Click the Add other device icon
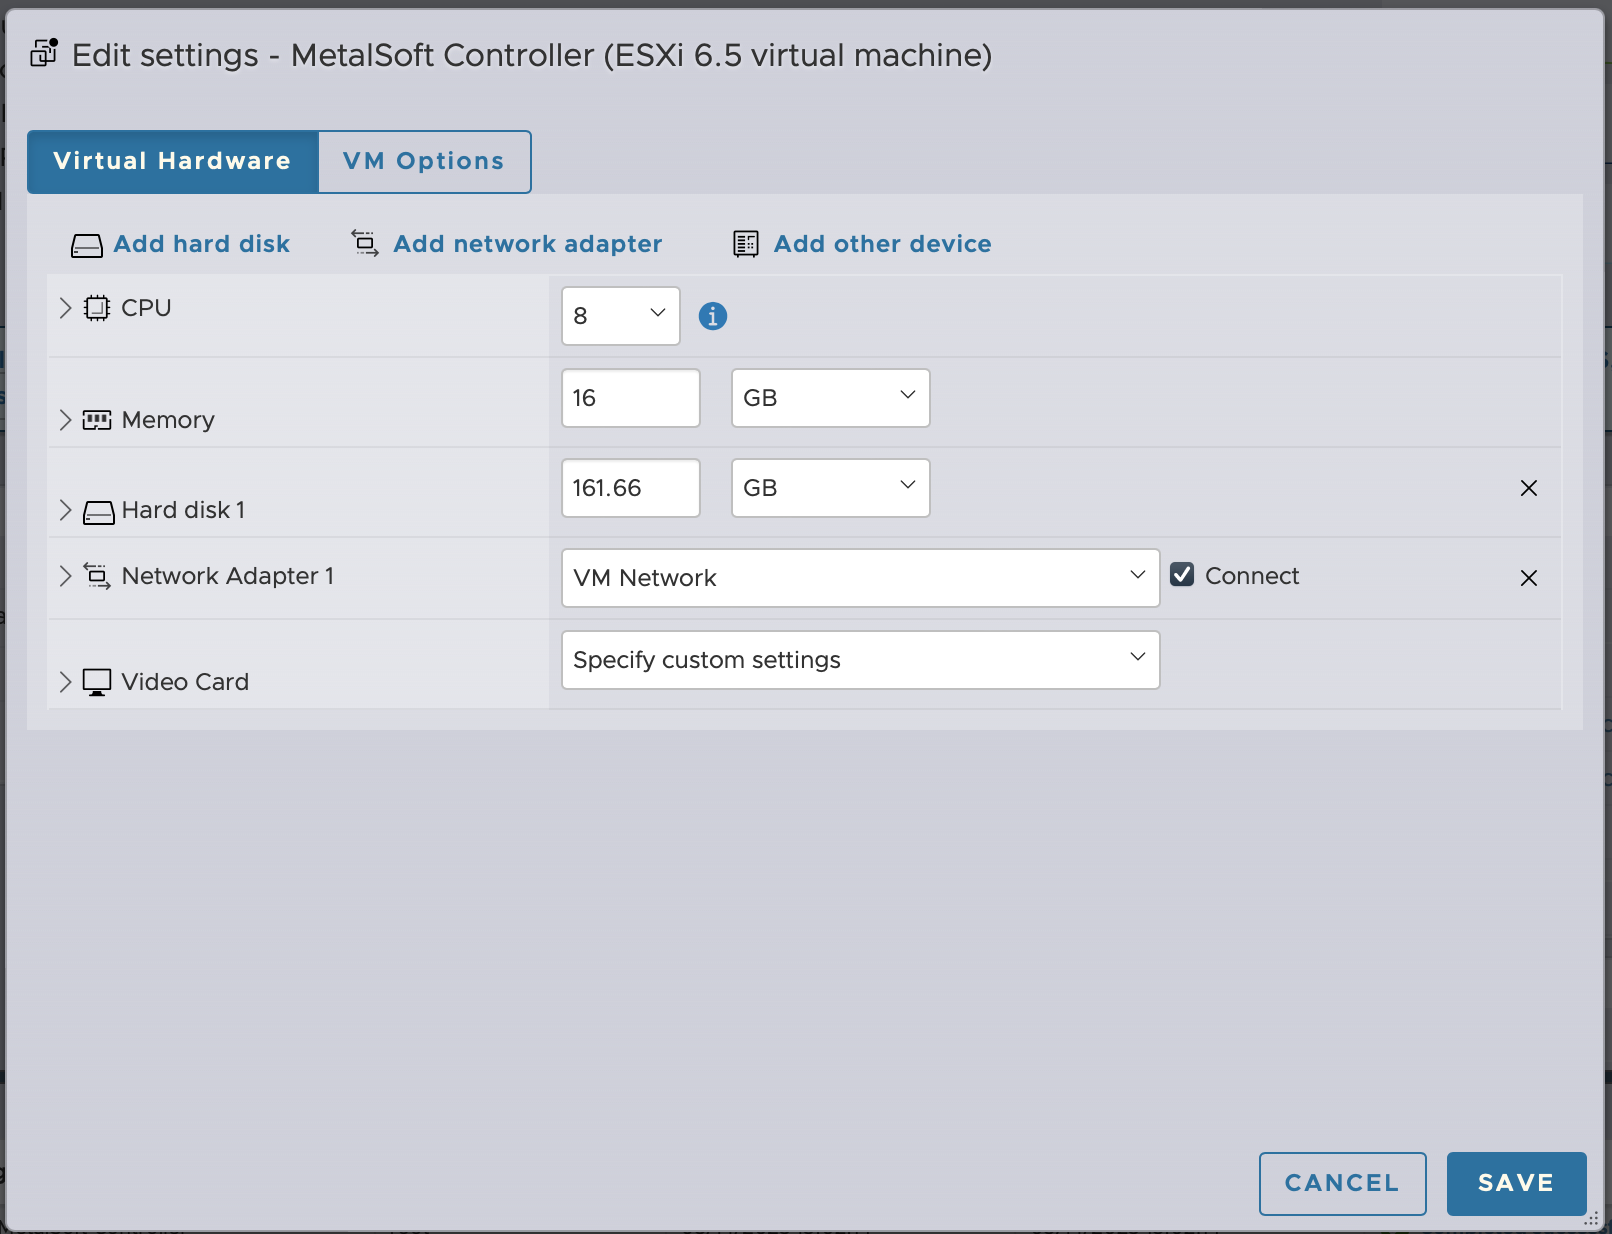 746,244
